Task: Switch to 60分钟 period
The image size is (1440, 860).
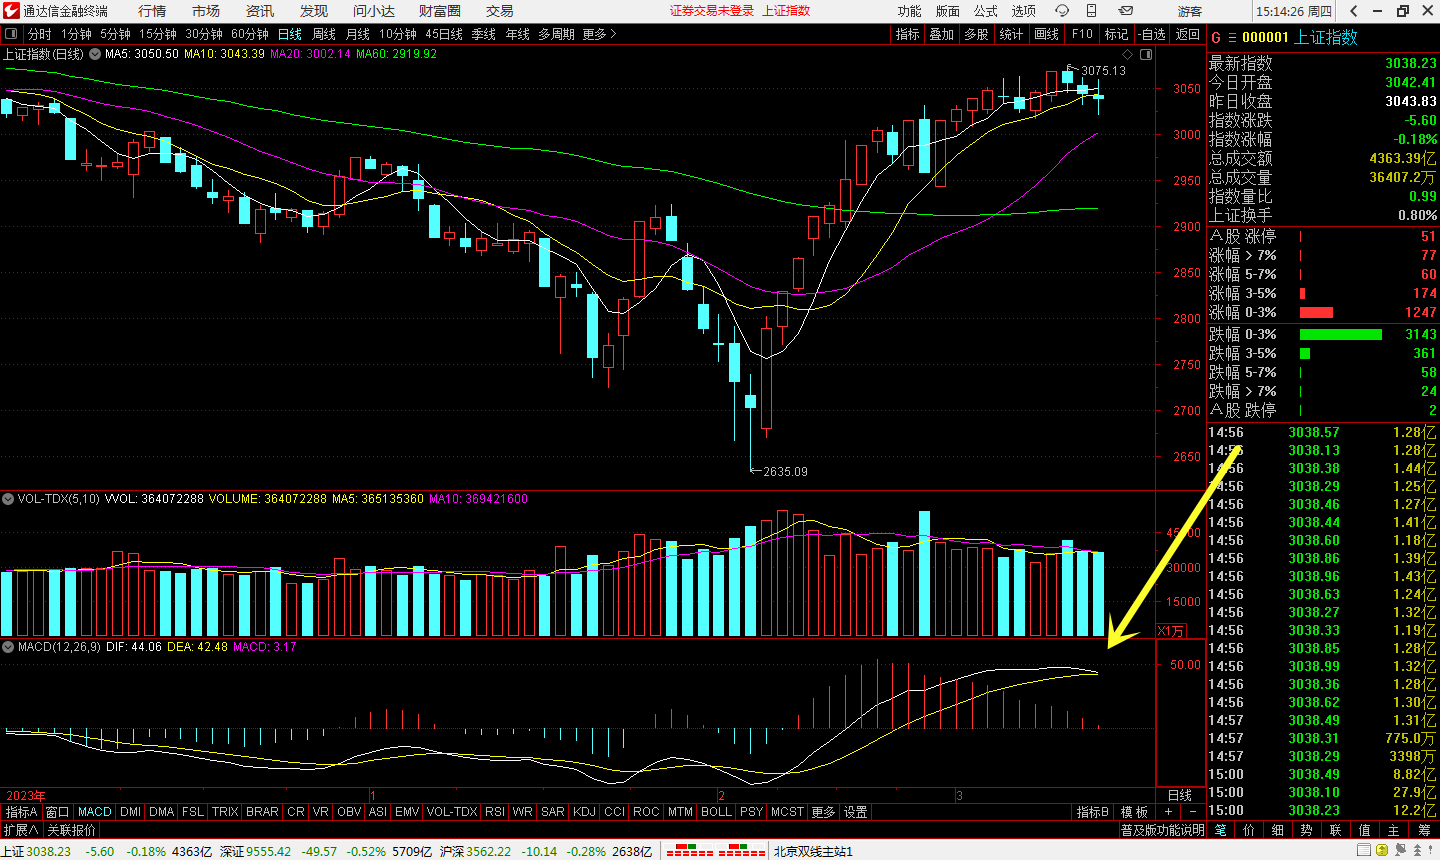Action: [250, 34]
